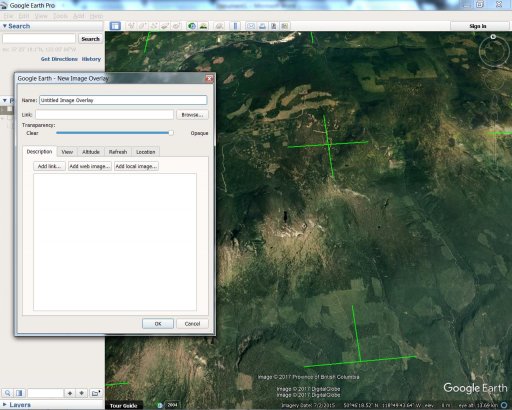Open Get Directions link
The image size is (512, 410).
coord(59,59)
